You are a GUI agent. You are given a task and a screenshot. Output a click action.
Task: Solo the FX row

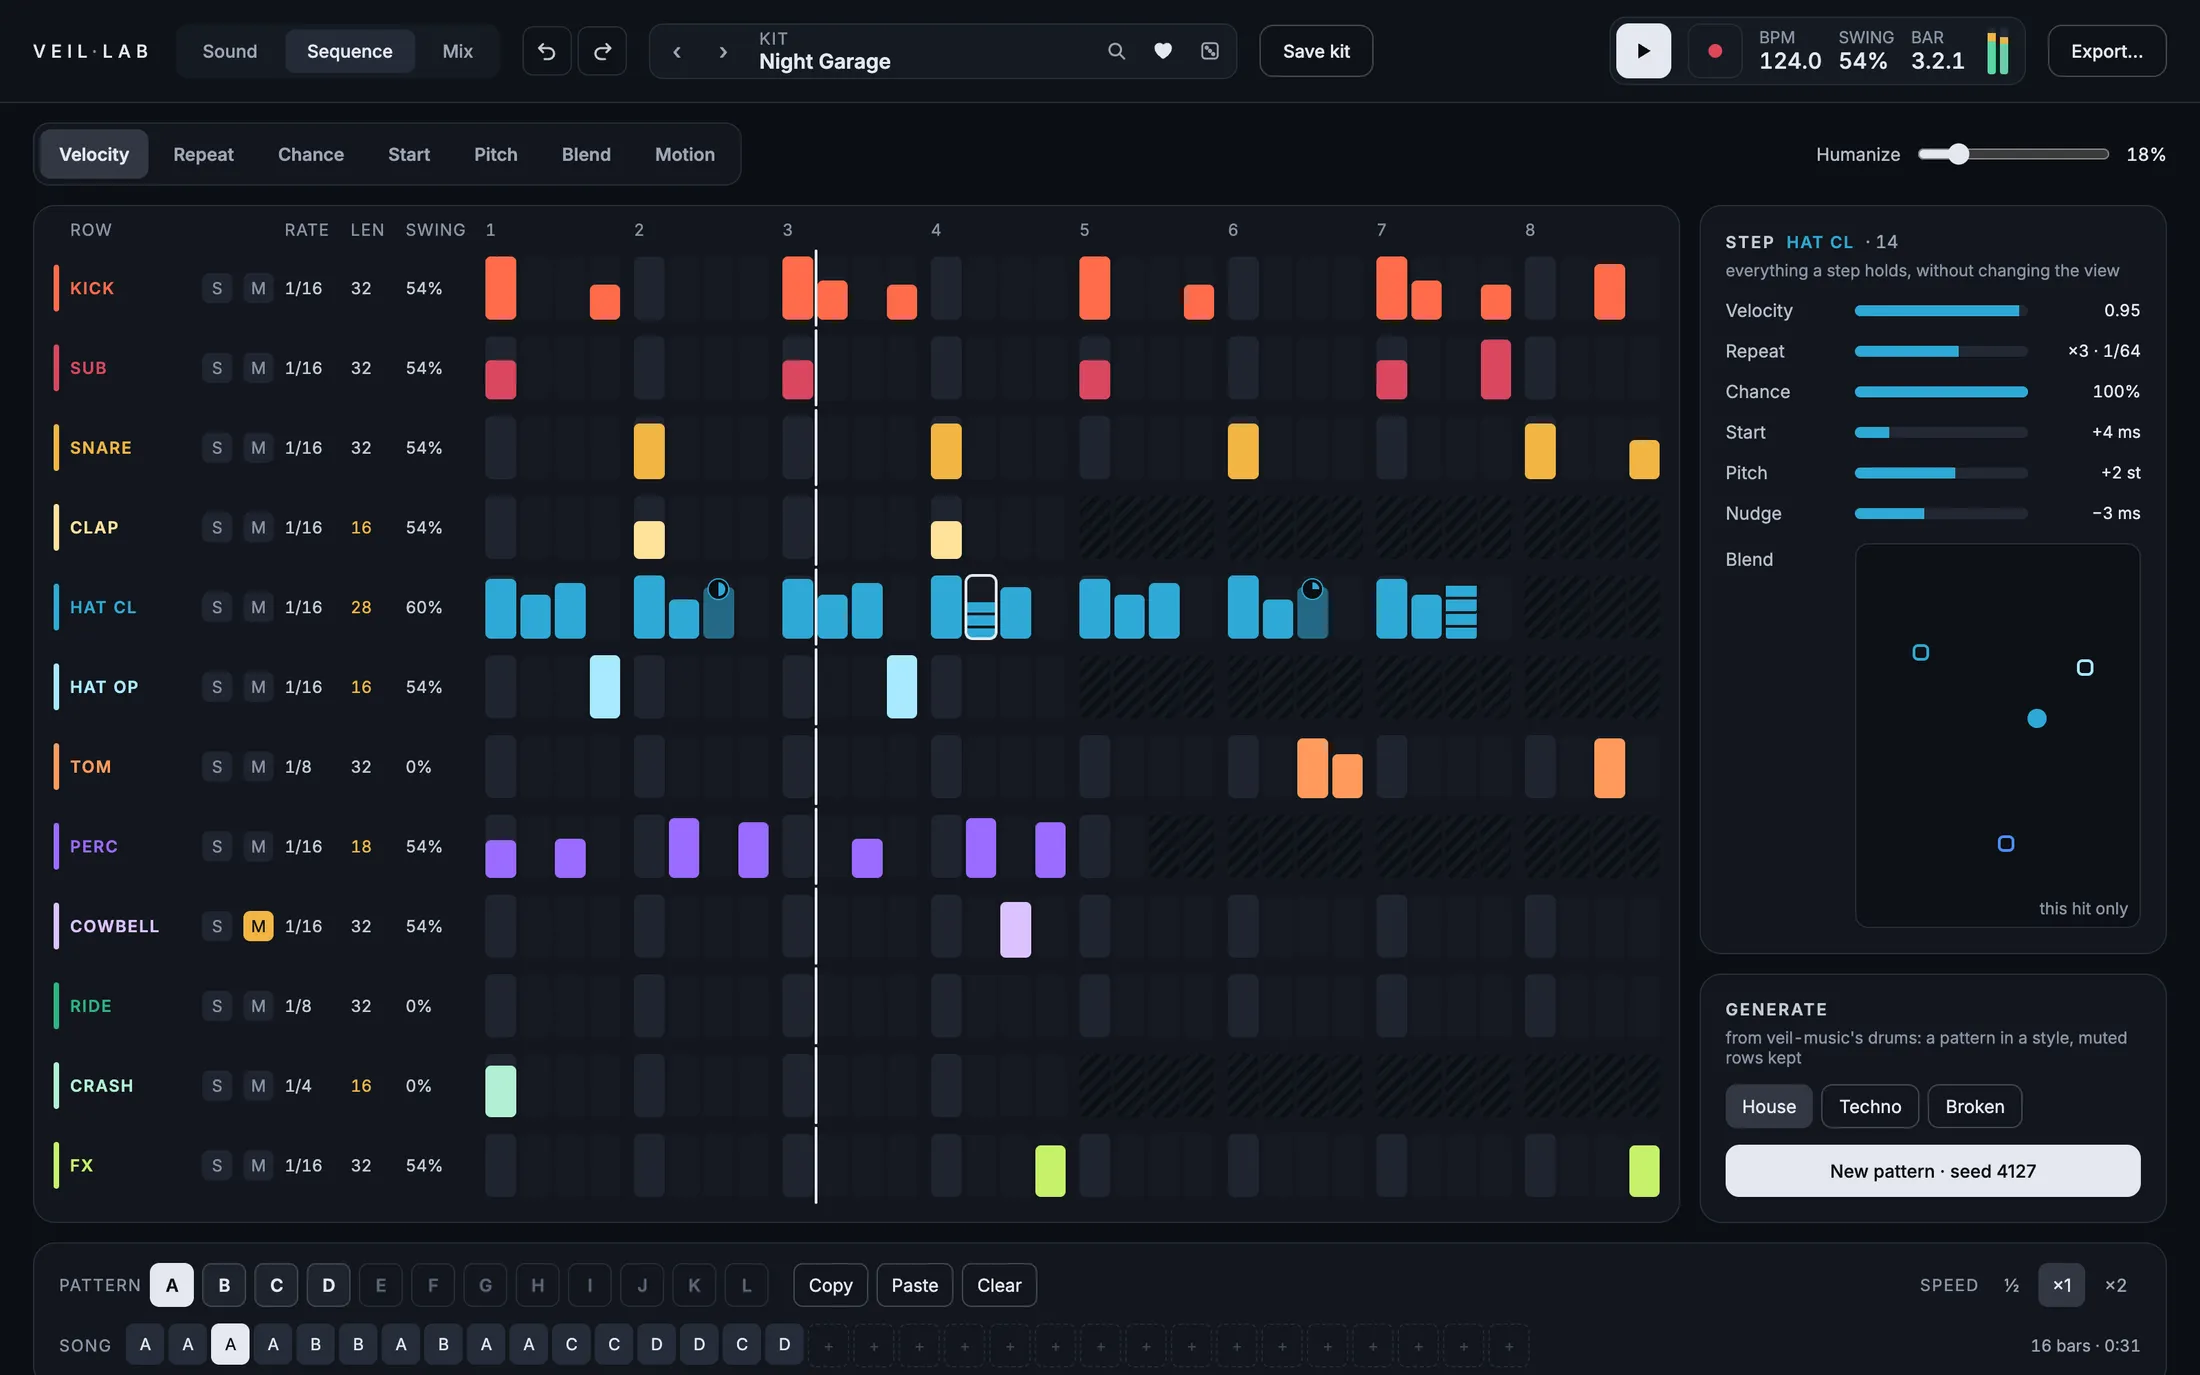click(217, 1166)
